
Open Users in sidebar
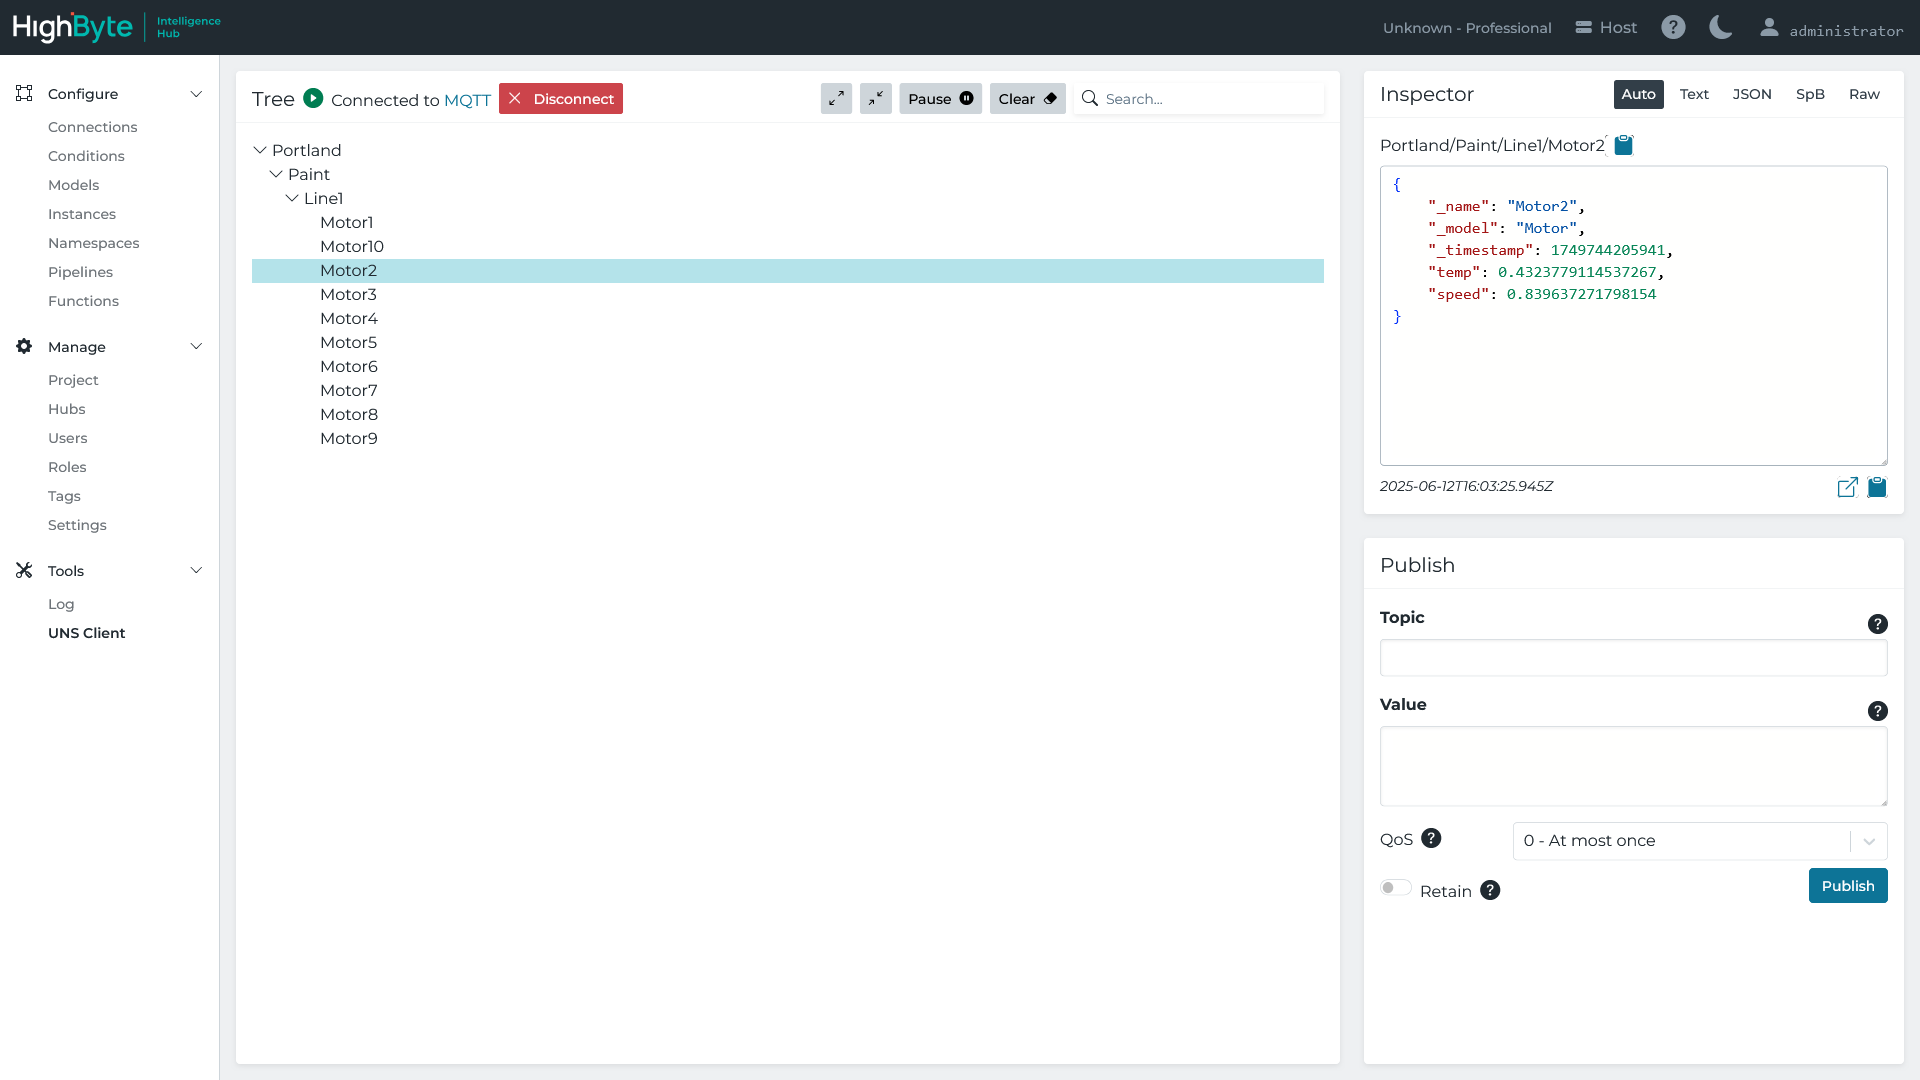[x=68, y=438]
